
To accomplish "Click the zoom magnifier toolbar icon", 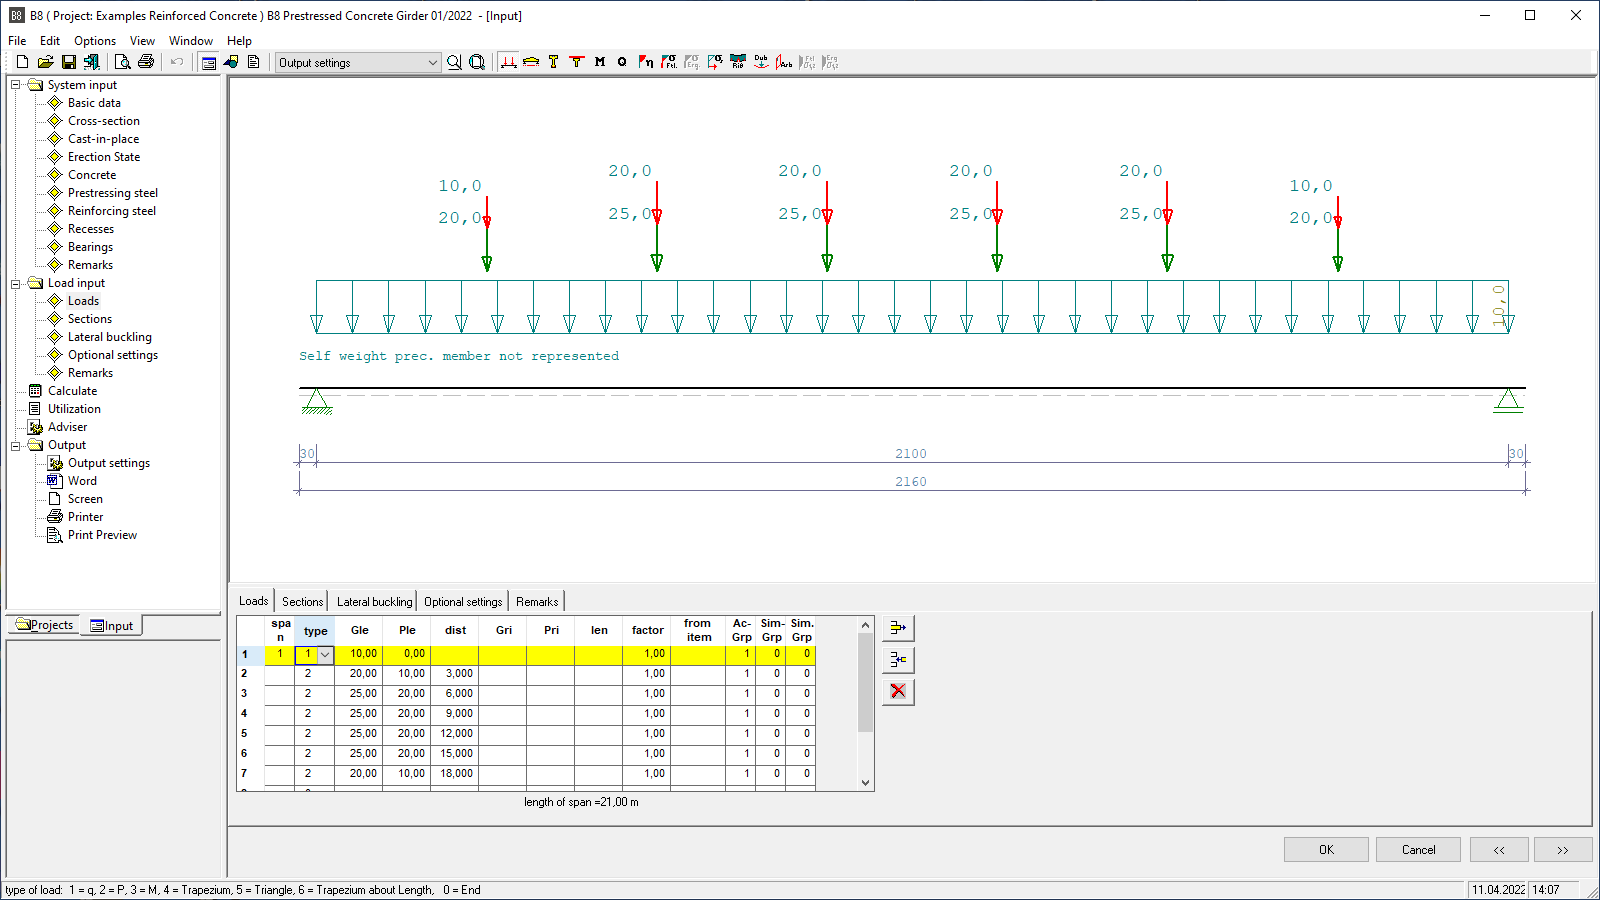I will pyautogui.click(x=454, y=62).
